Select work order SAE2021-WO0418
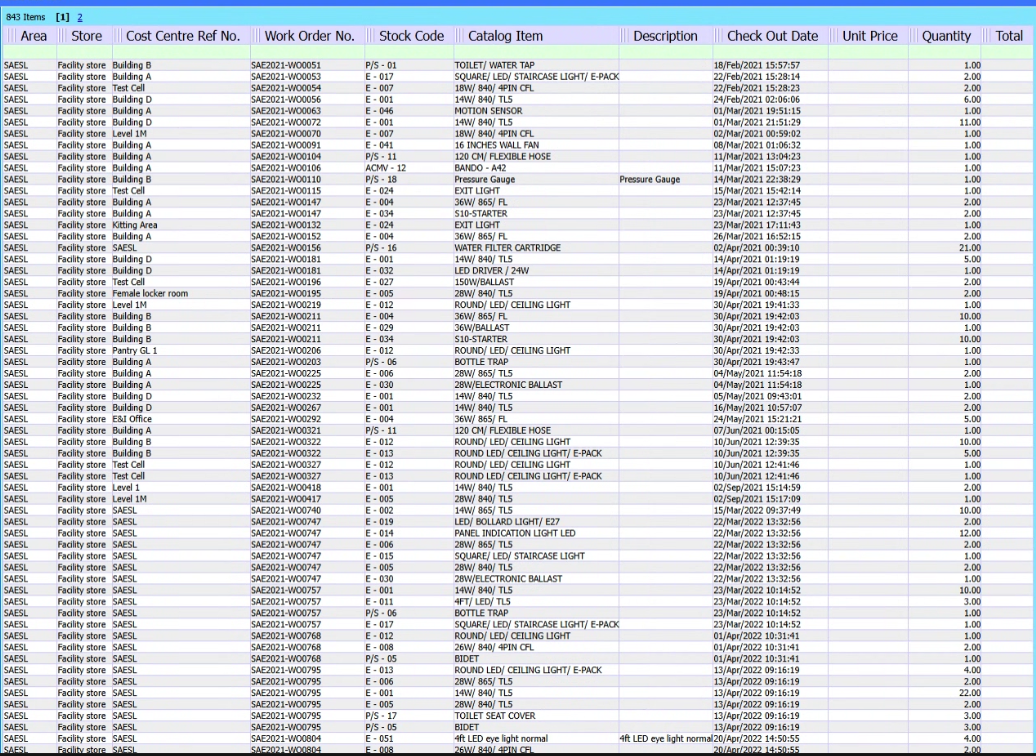1036x756 pixels. click(x=286, y=488)
